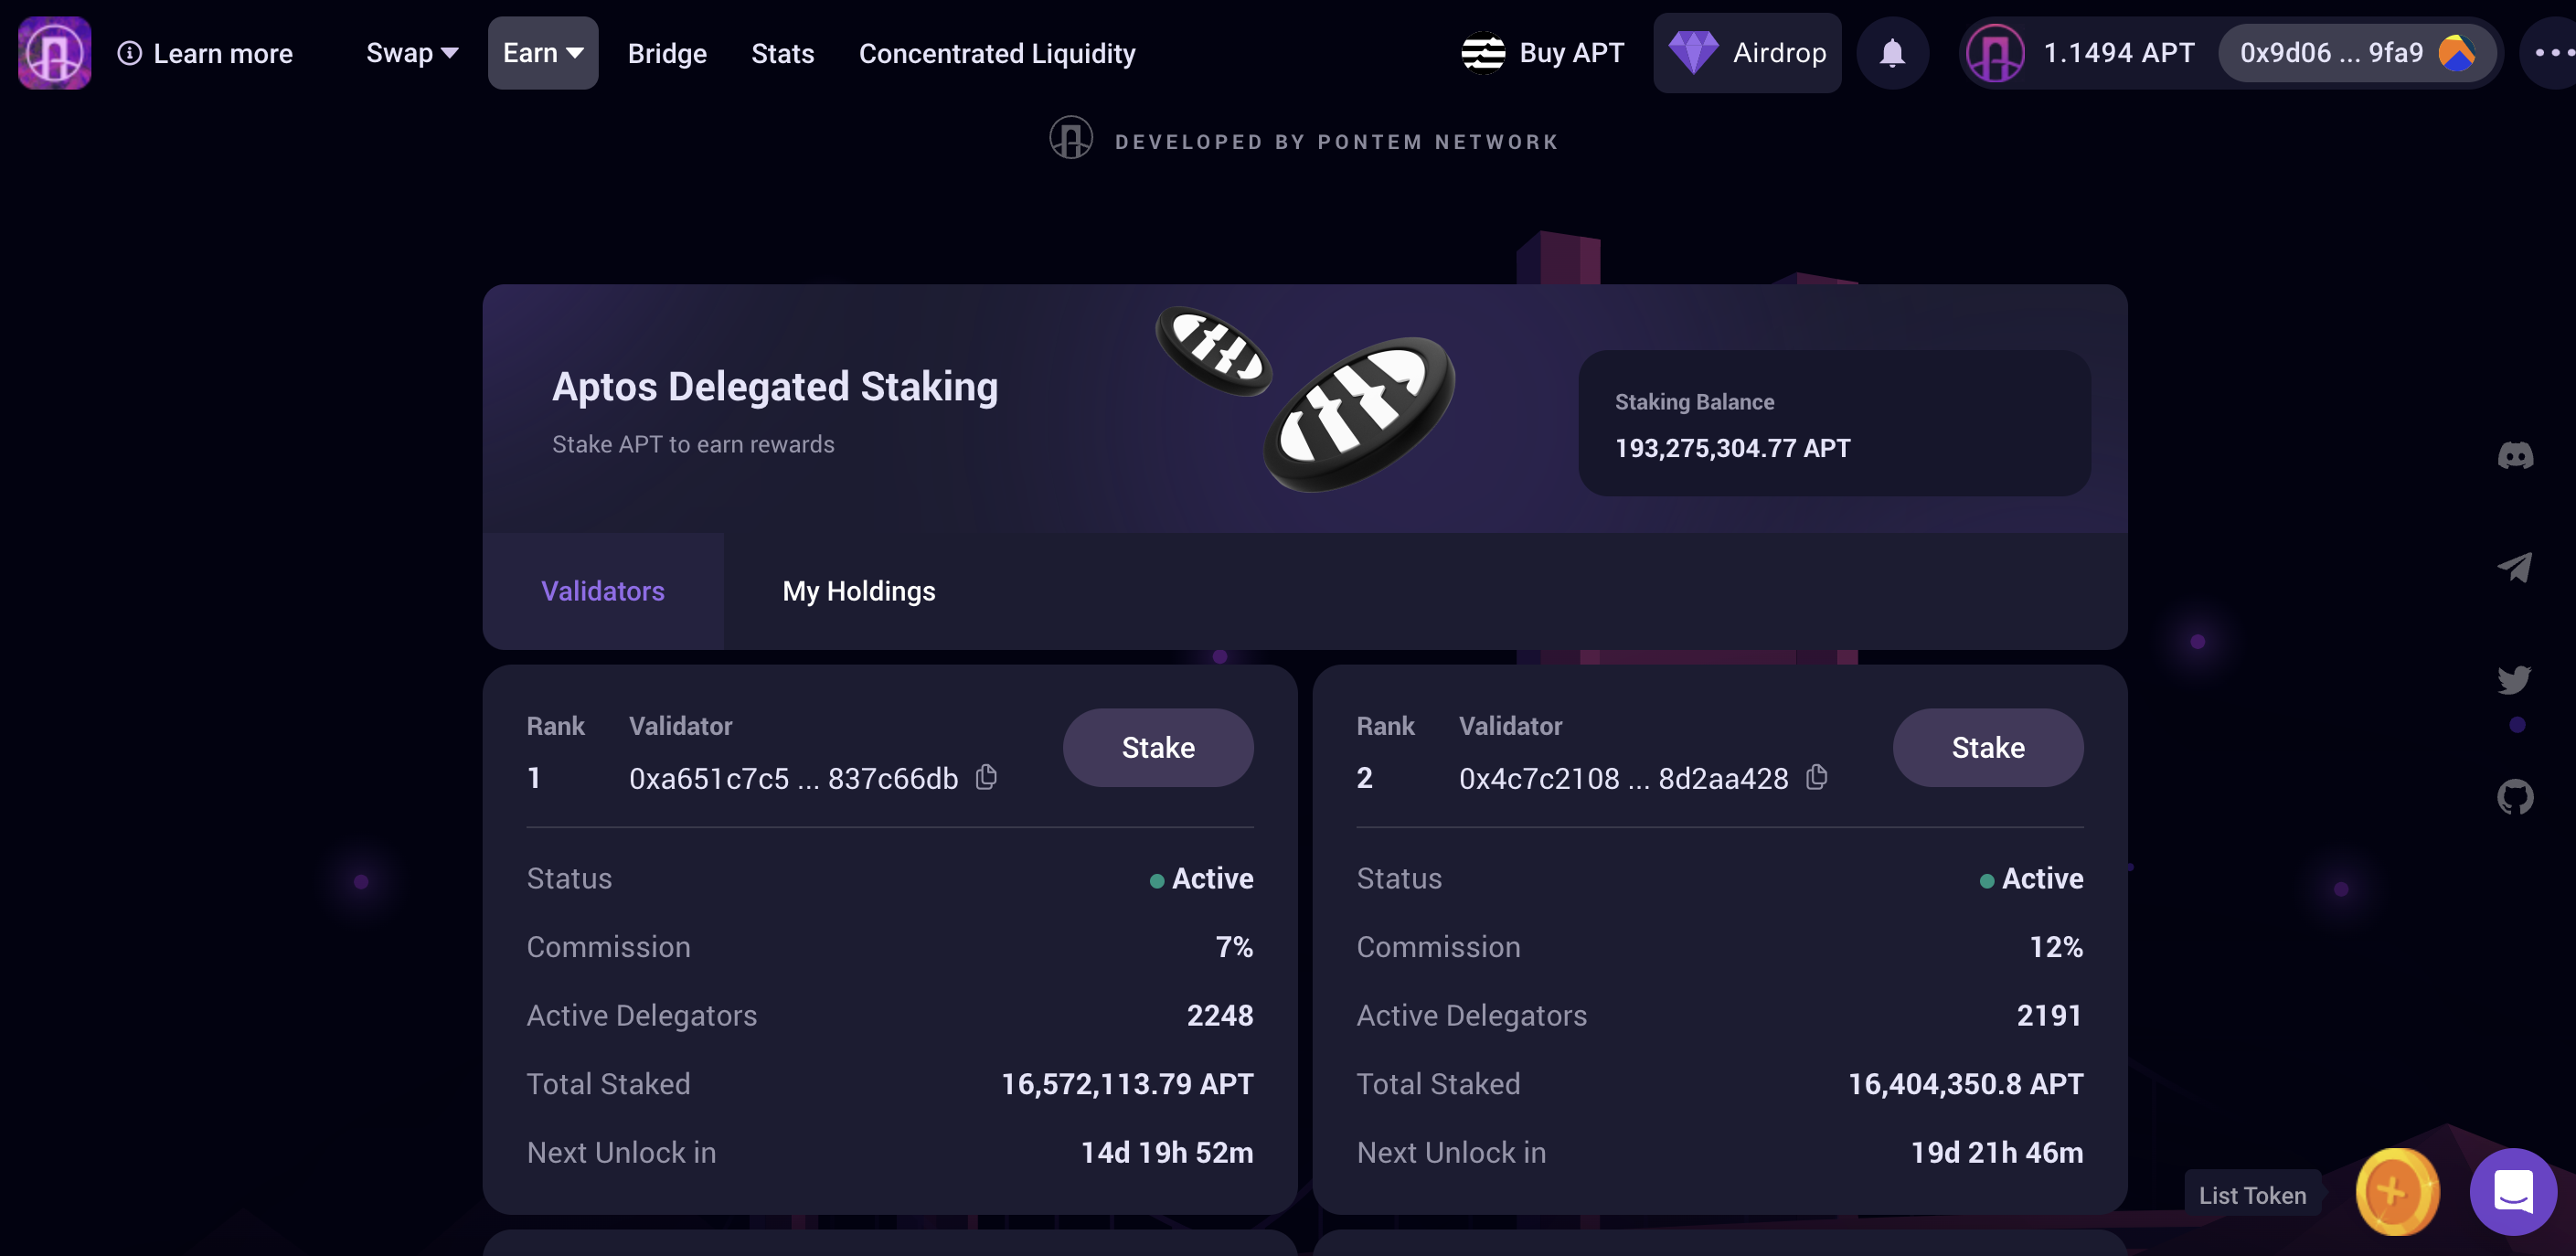
Task: Click the List Token coin icon
Action: click(x=2396, y=1191)
